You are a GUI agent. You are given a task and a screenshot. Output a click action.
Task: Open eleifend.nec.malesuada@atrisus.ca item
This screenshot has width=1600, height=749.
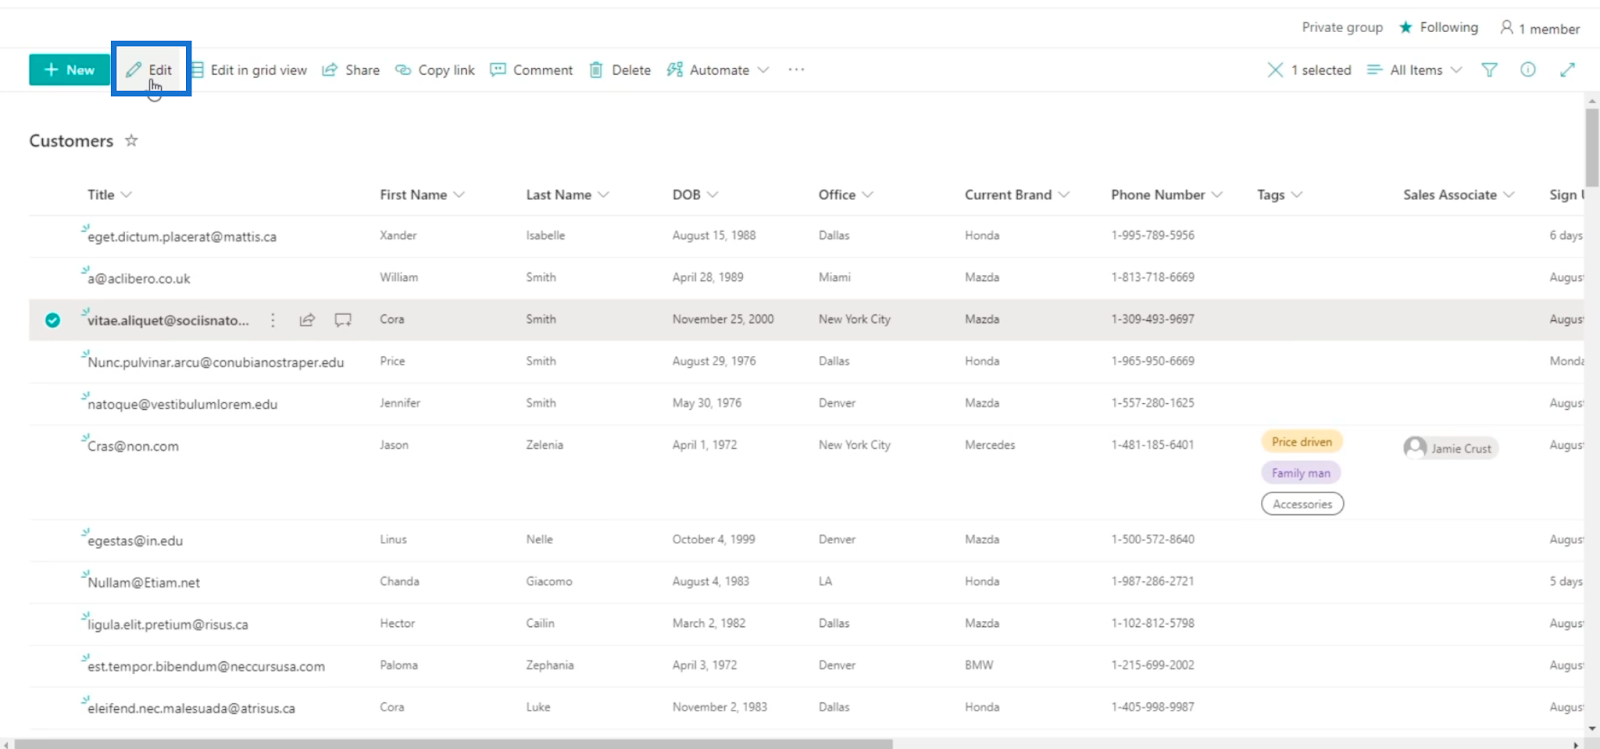tap(191, 709)
